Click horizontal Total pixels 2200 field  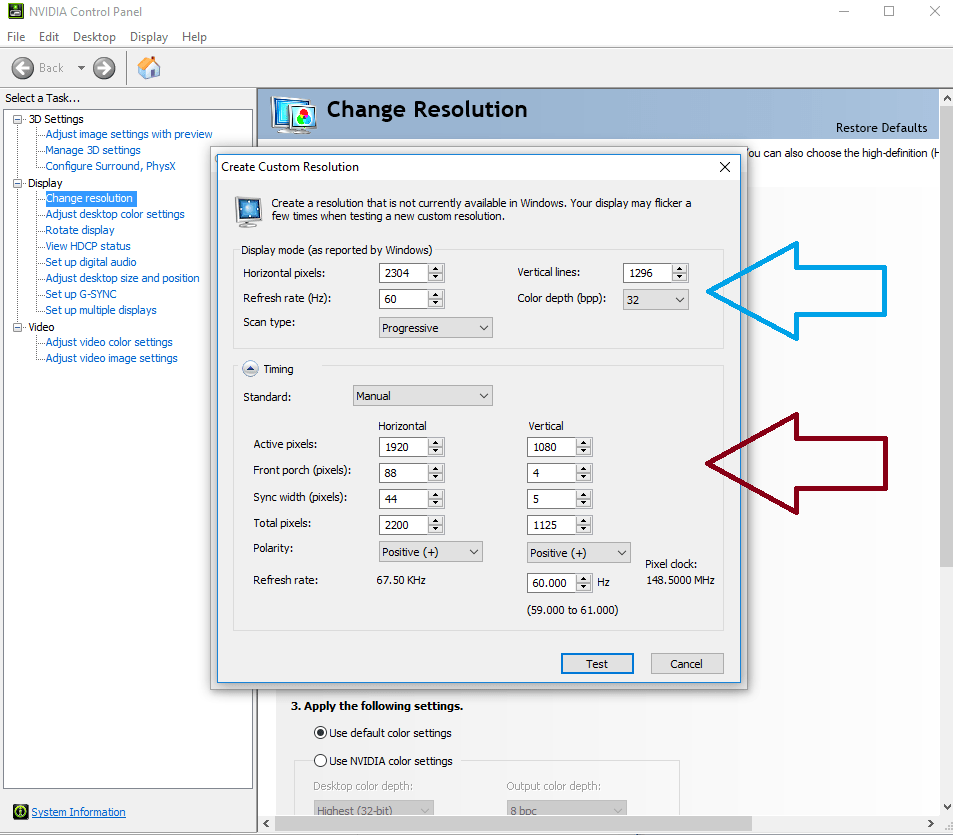coord(404,524)
